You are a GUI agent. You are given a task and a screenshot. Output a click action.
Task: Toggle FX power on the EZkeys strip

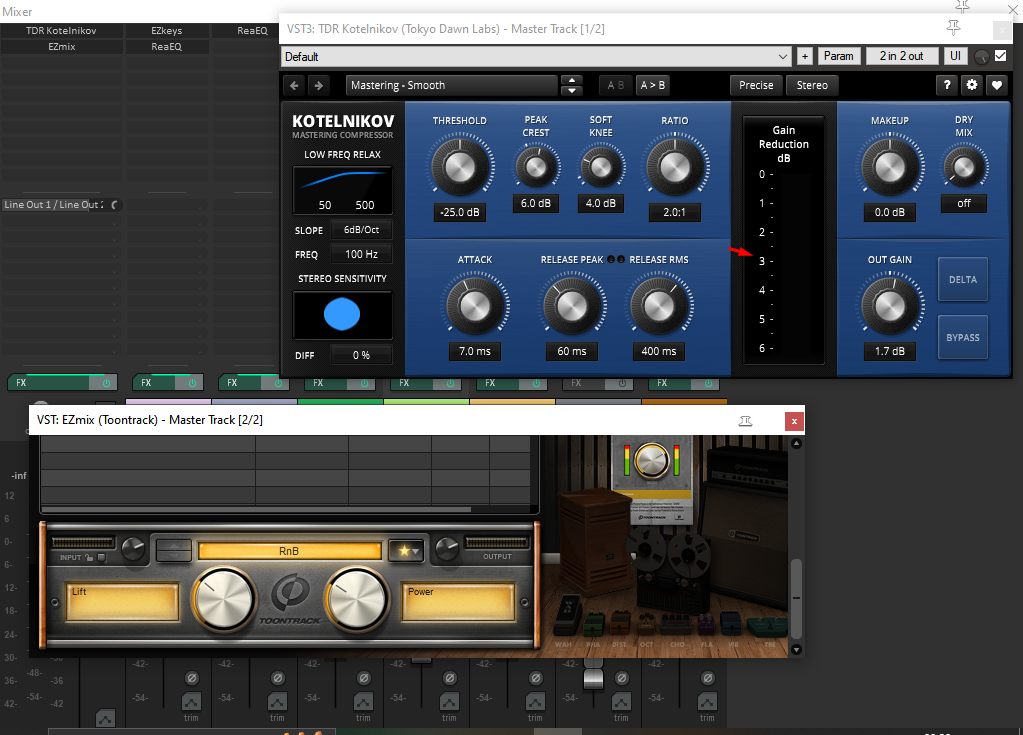[x=192, y=383]
